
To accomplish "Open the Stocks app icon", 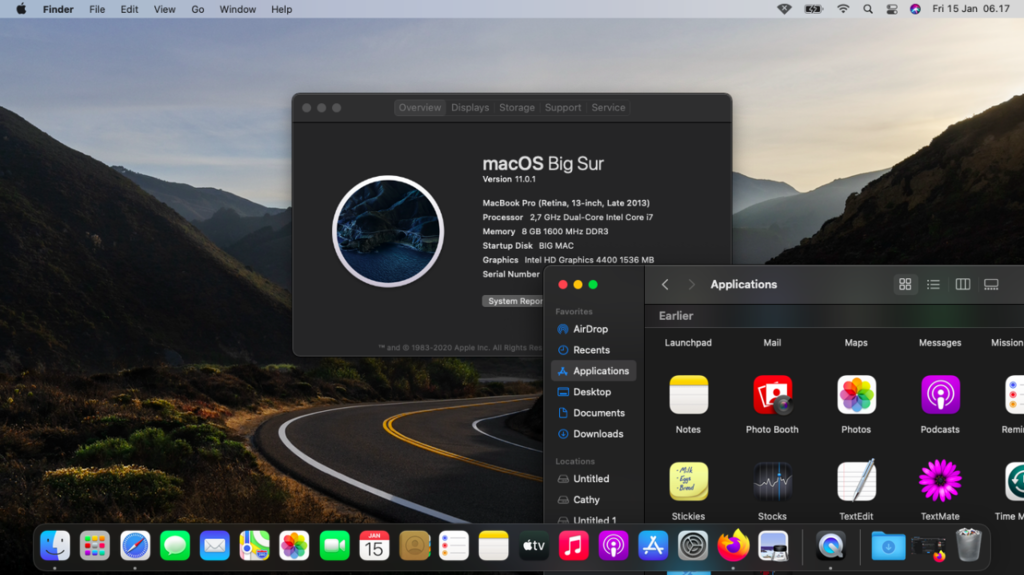I will tap(772, 482).
